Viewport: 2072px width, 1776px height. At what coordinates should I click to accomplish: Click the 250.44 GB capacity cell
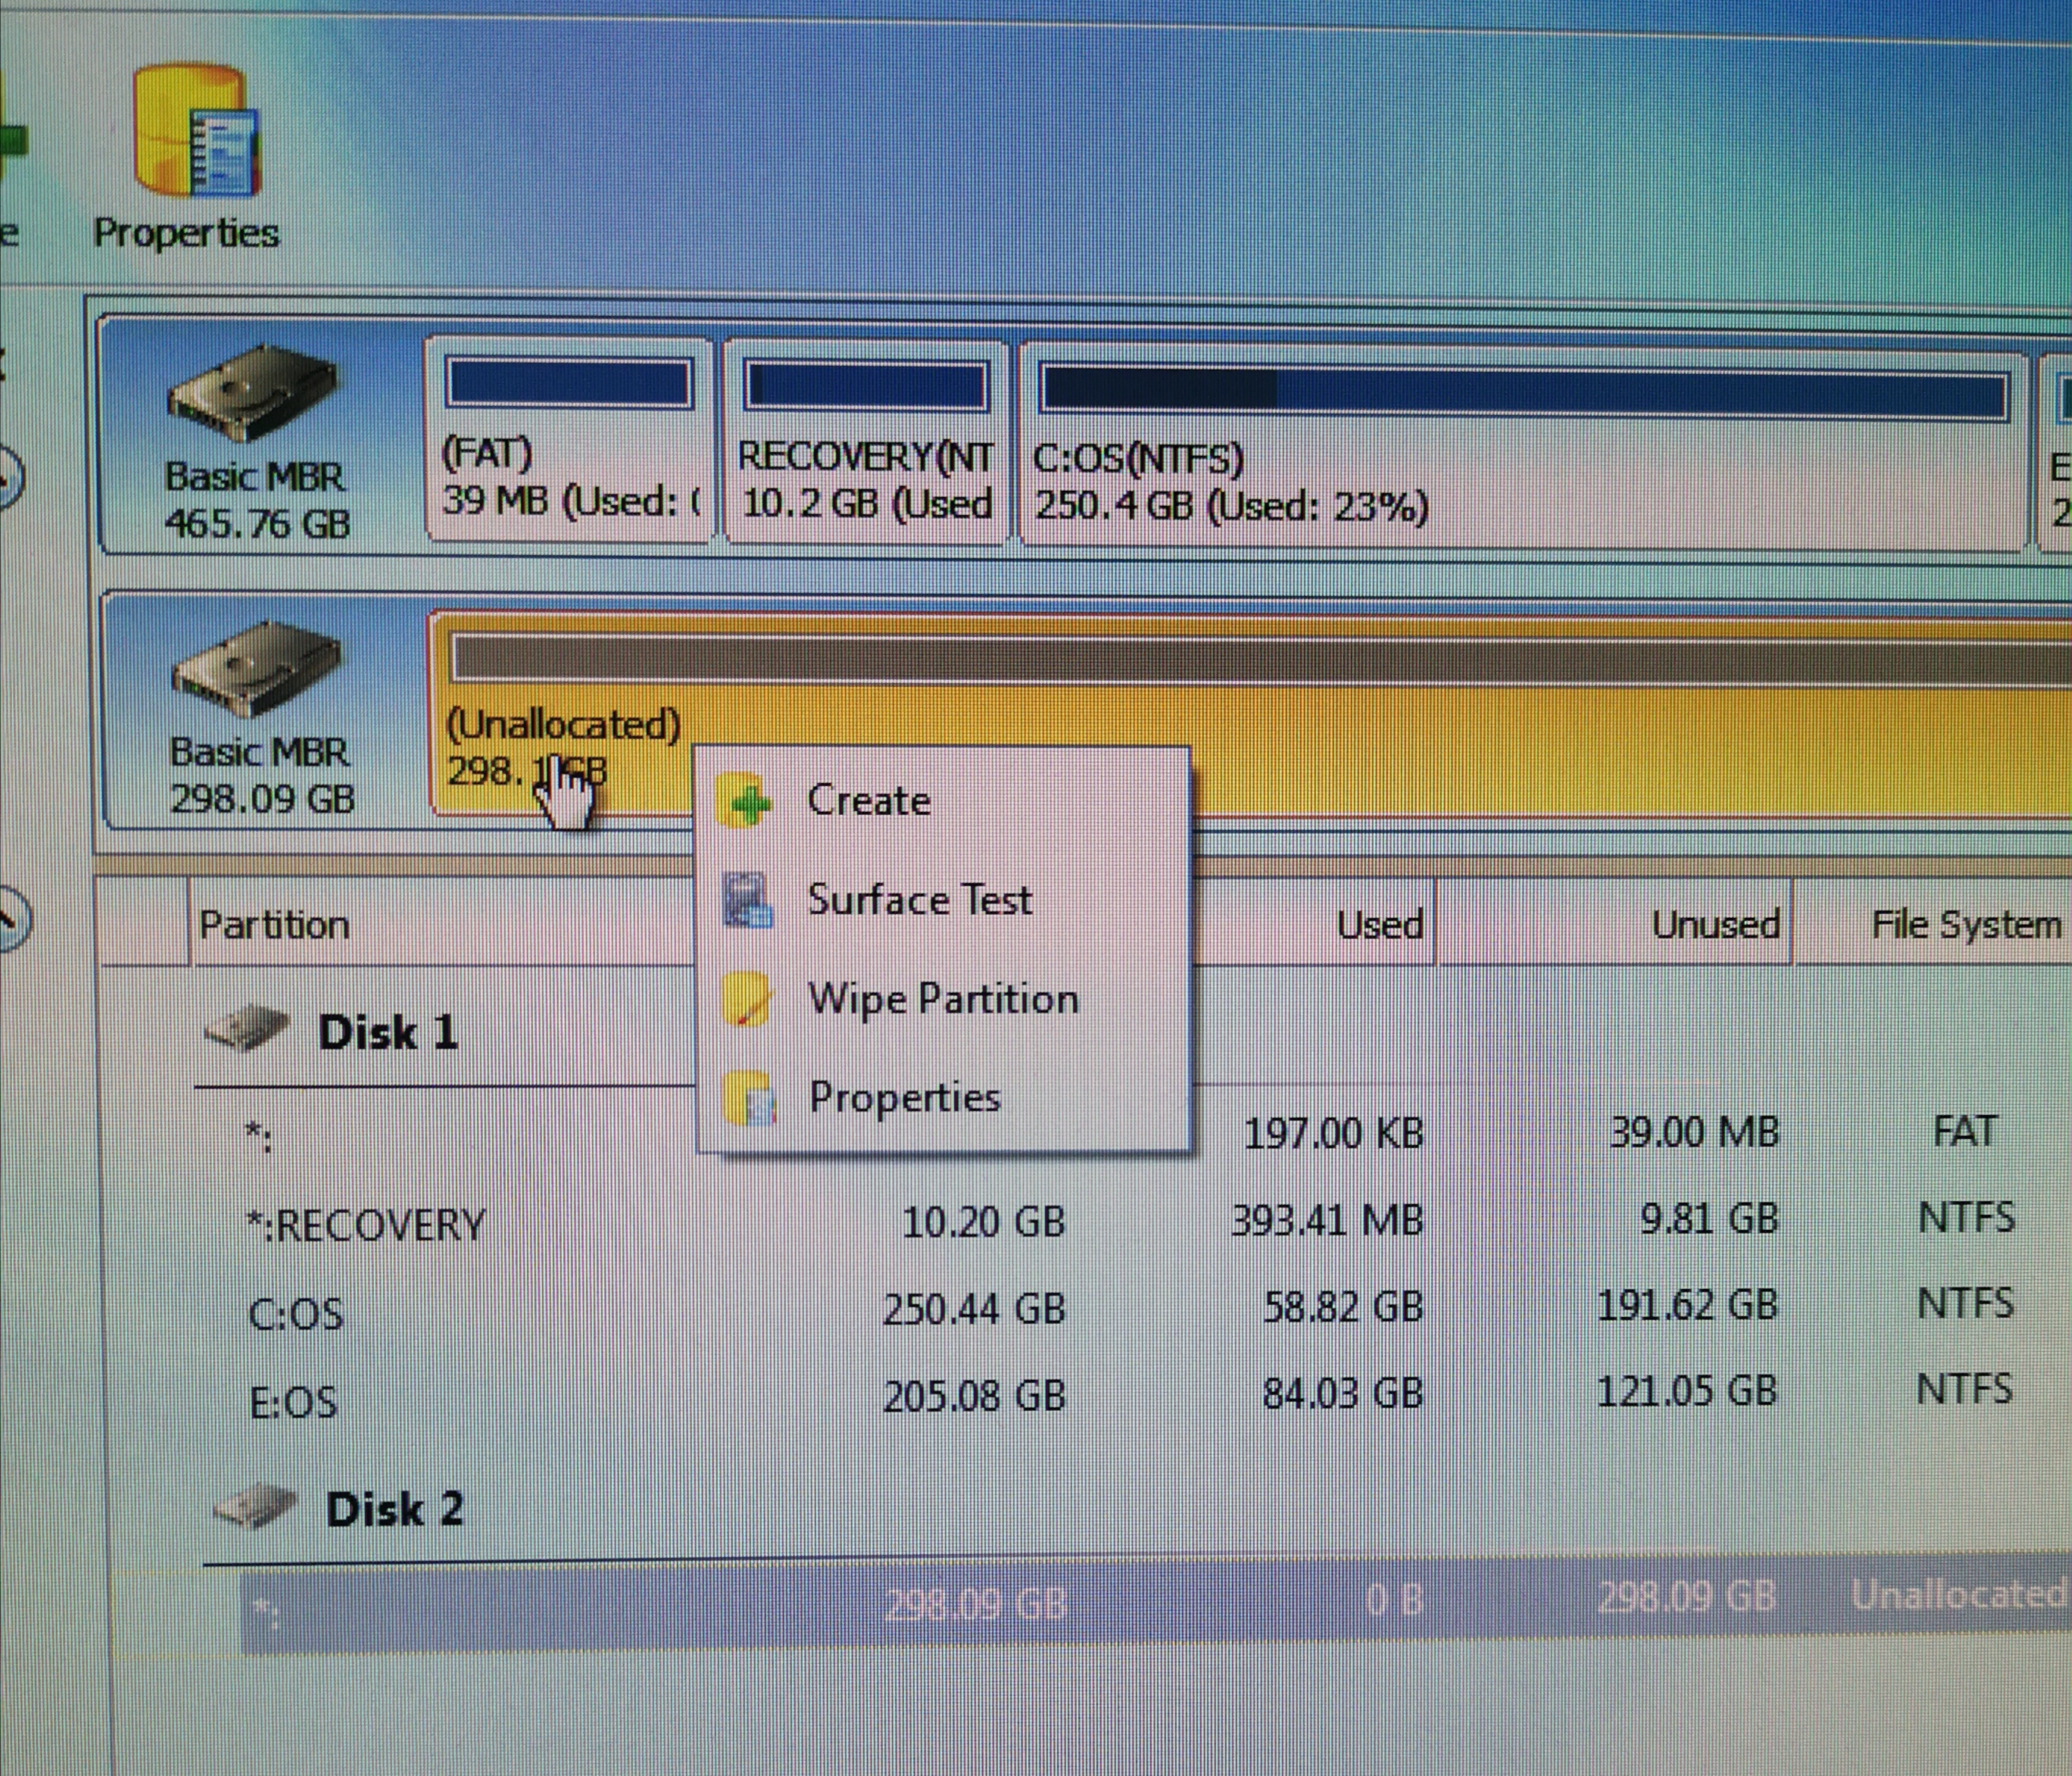pyautogui.click(x=974, y=1309)
